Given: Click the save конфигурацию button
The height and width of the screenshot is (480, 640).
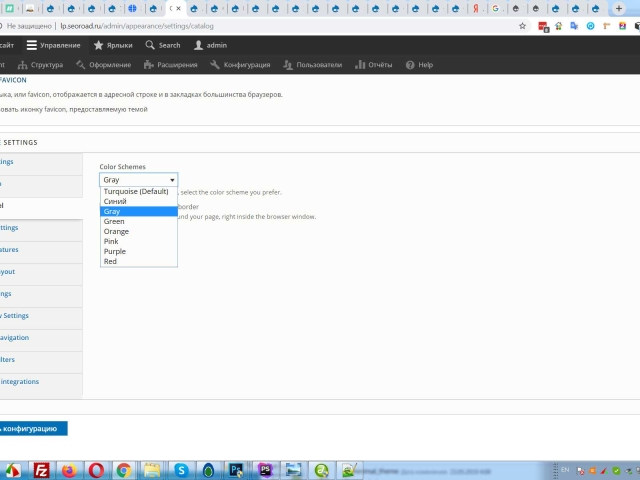Looking at the screenshot, I should (33, 428).
